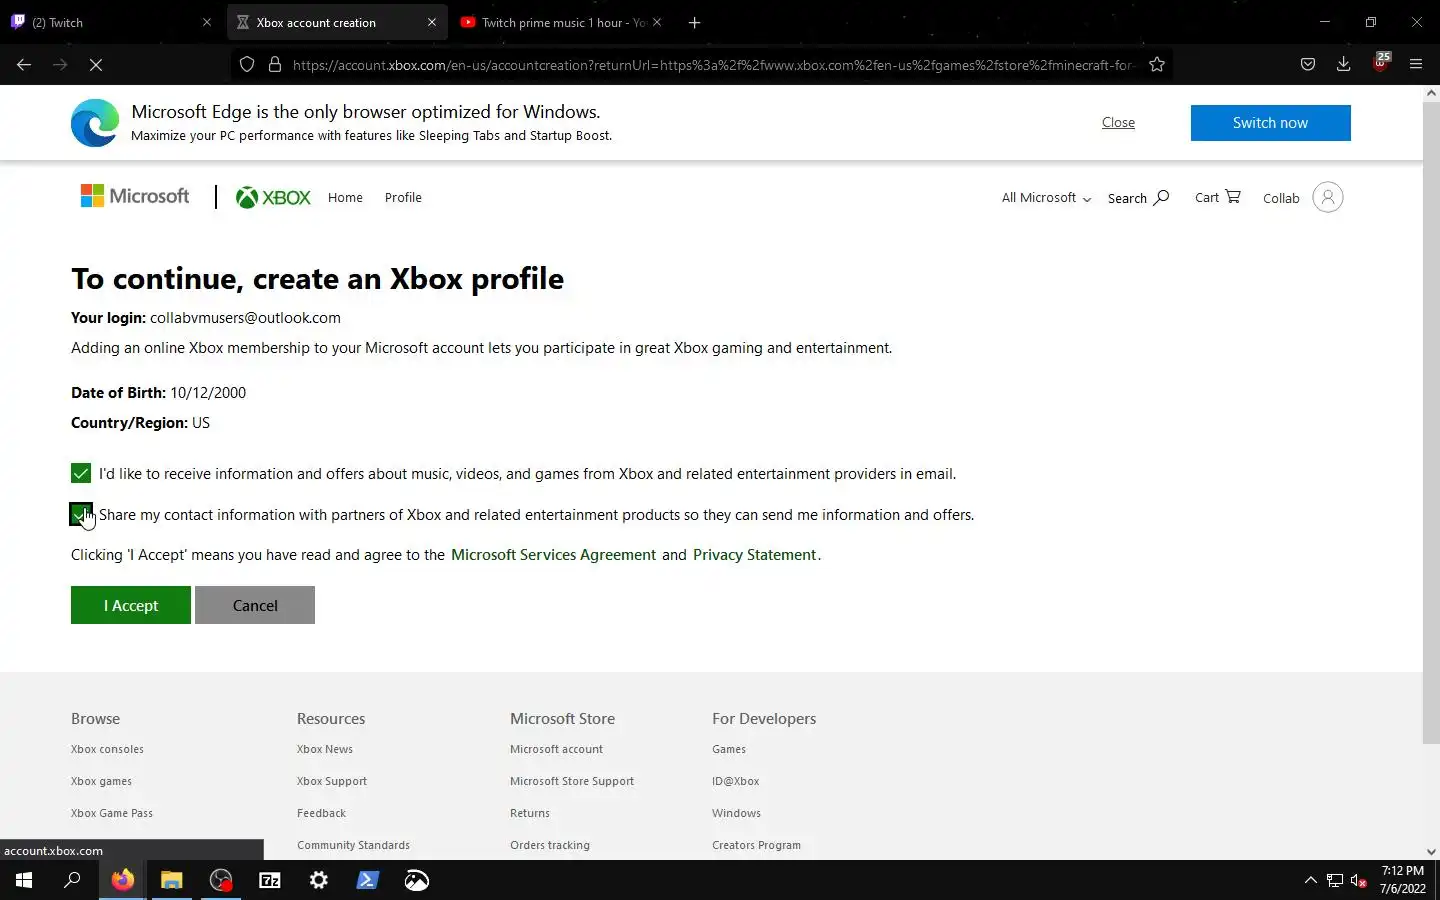Click the network icon in system tray
Screen dimensions: 1440x900
[1334, 881]
